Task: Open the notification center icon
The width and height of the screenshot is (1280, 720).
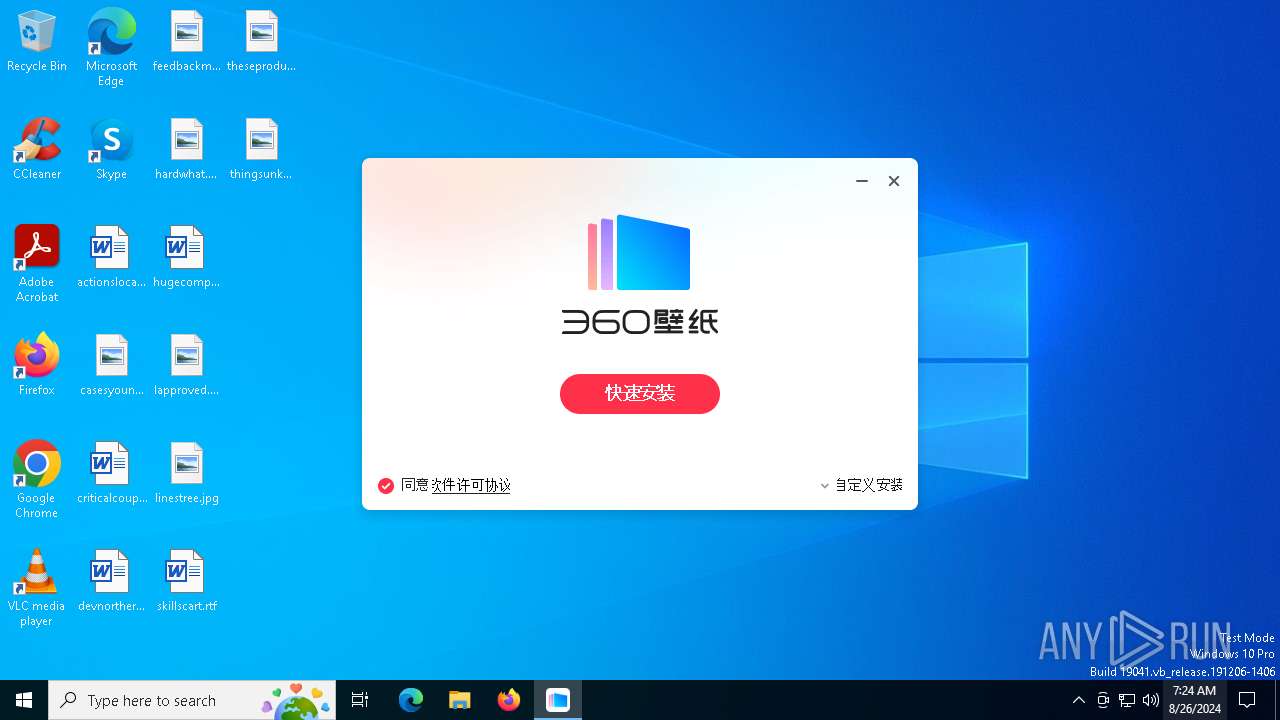Action: [1247, 700]
